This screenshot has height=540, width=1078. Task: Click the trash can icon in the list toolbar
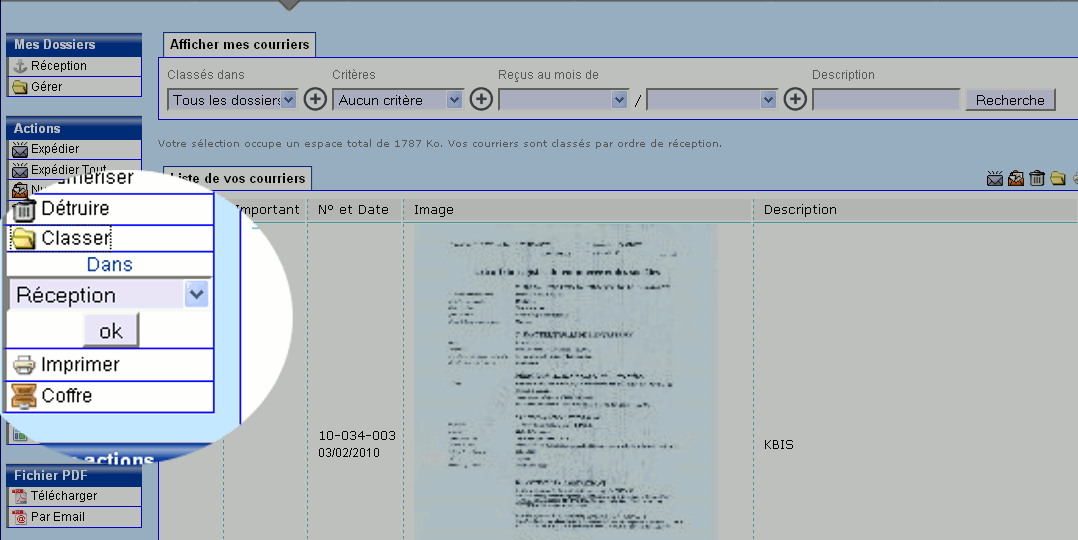click(x=1037, y=179)
